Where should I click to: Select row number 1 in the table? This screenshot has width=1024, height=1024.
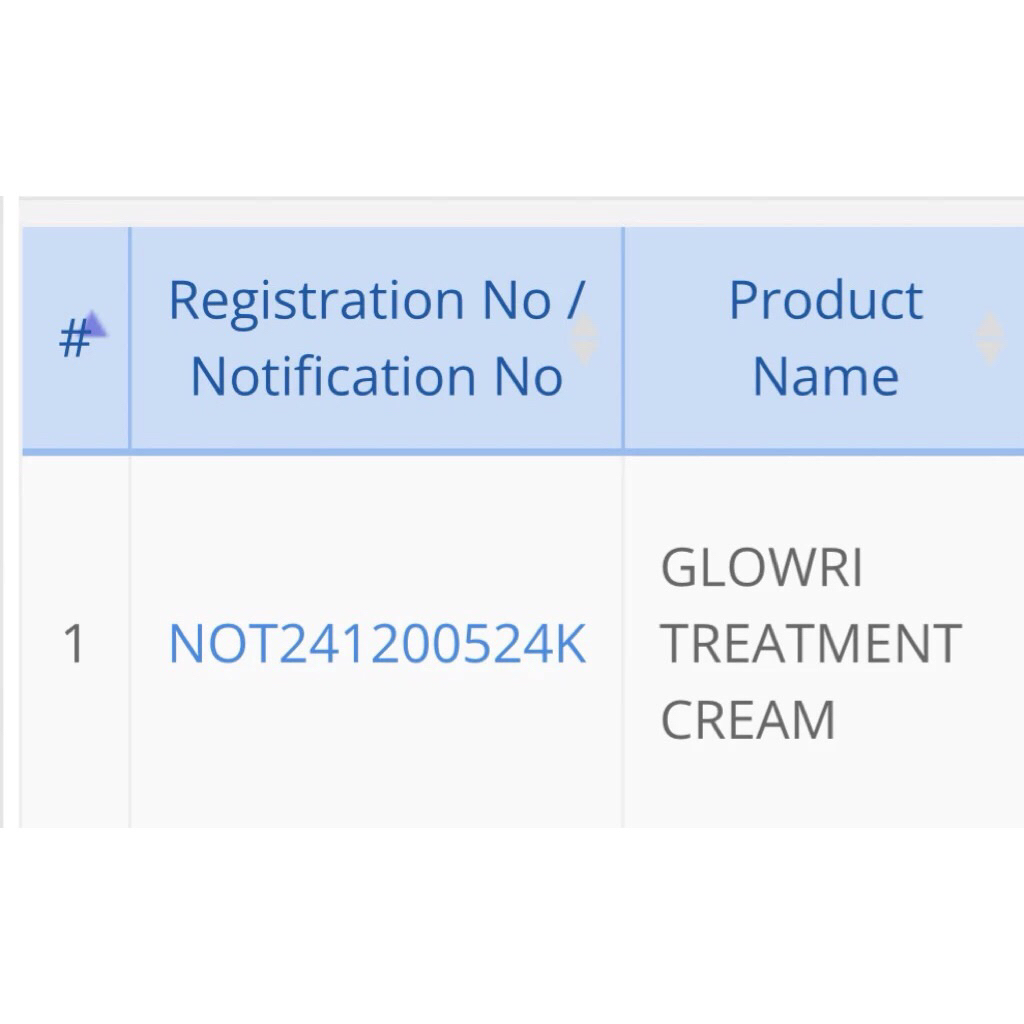pos(74,644)
